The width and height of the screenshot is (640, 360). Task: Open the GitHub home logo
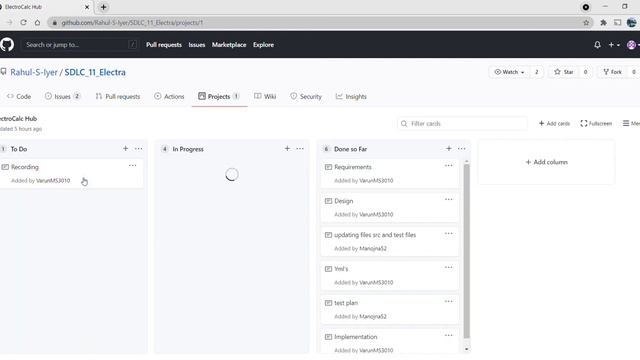click(x=7, y=44)
